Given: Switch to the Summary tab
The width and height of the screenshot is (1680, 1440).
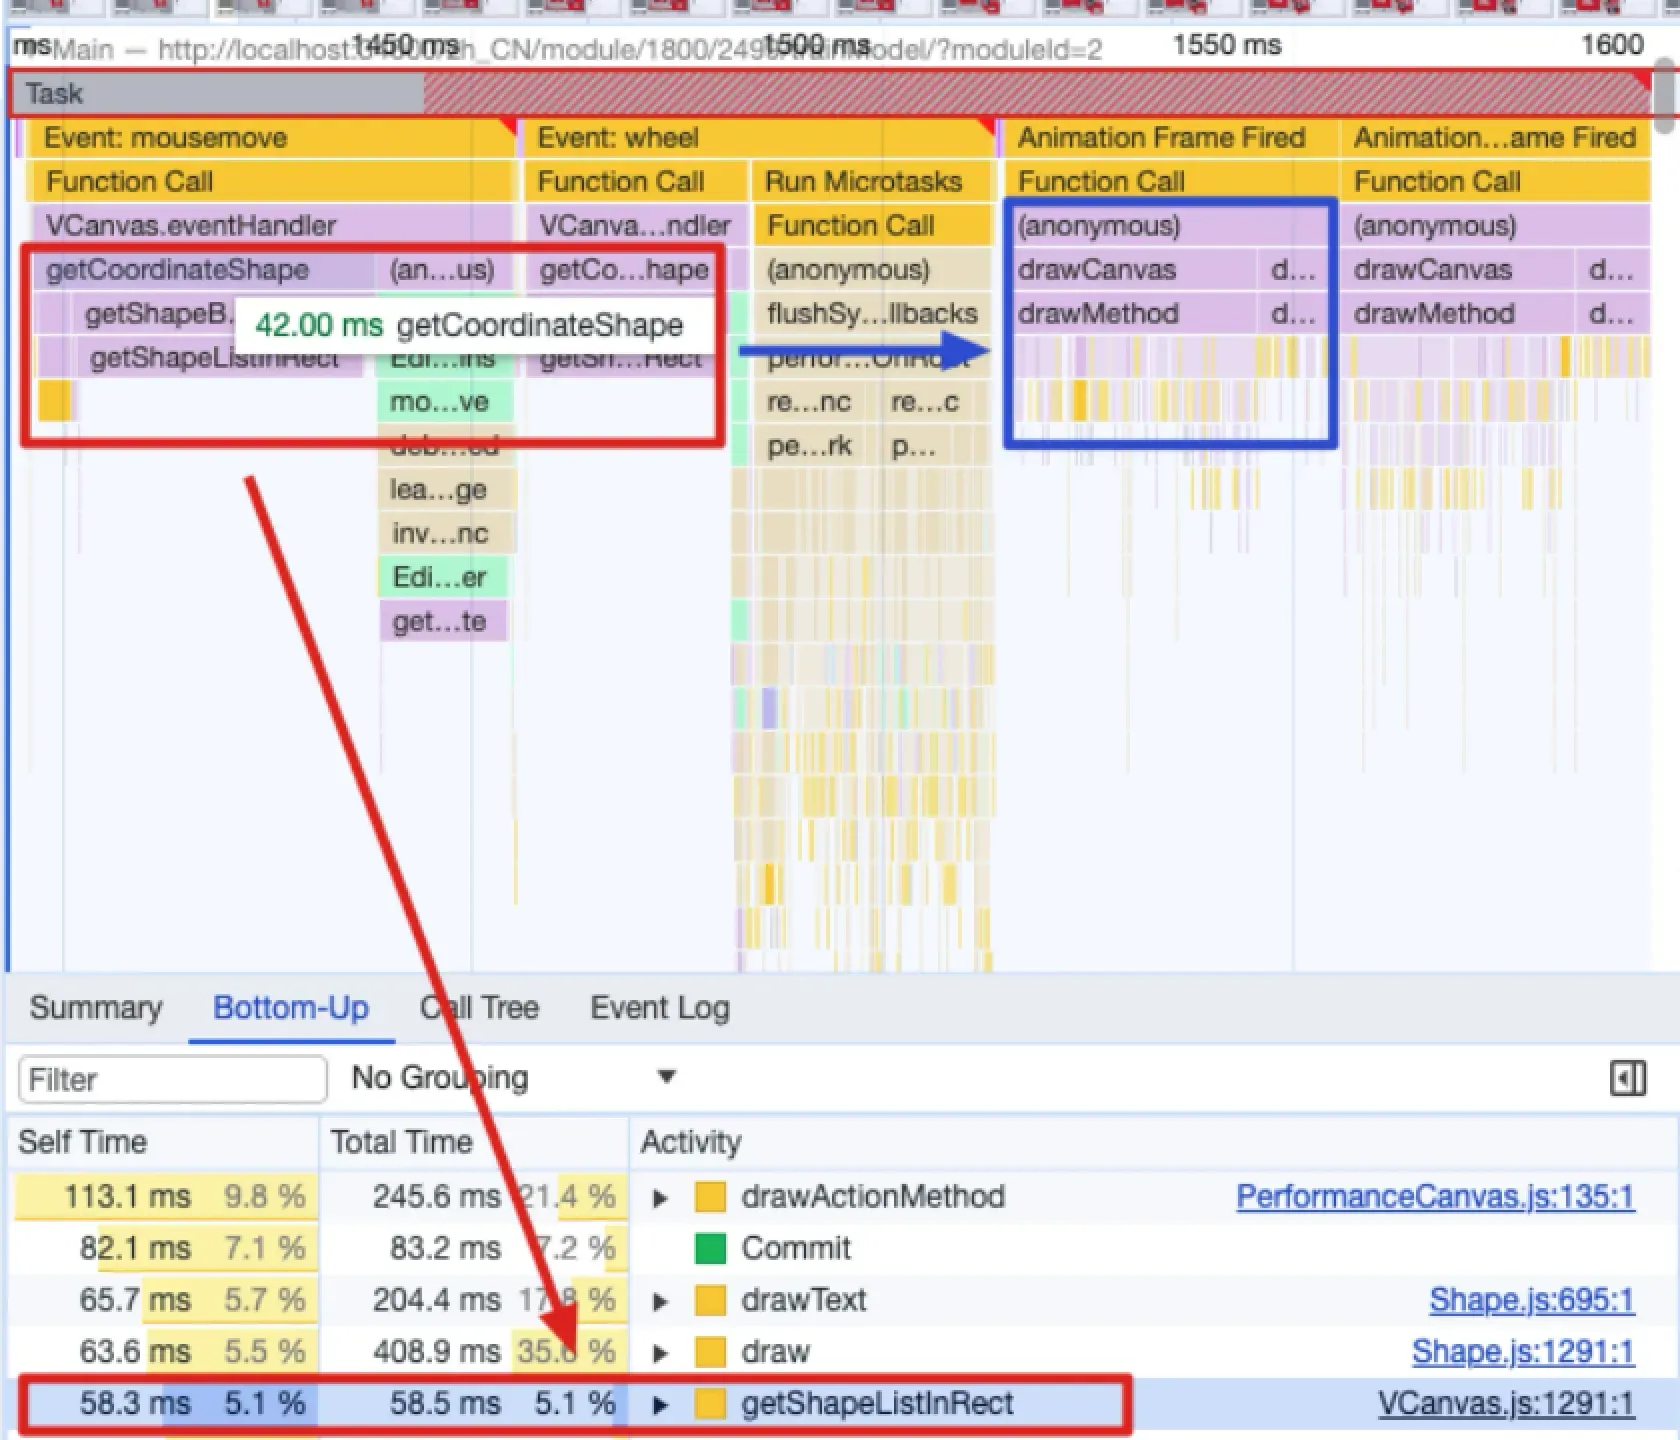Looking at the screenshot, I should click(96, 1008).
